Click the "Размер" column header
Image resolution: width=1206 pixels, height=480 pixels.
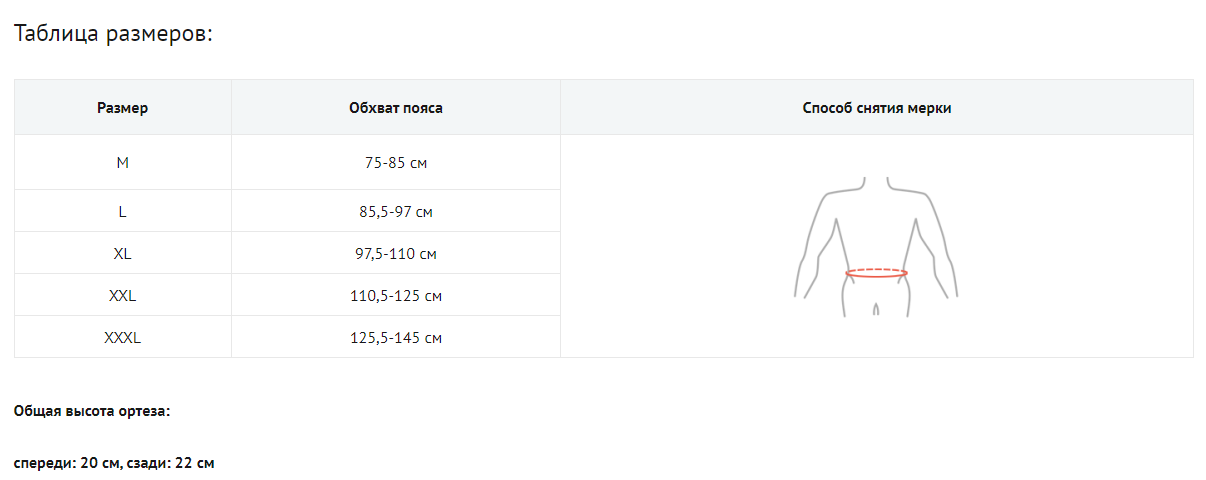(x=123, y=108)
